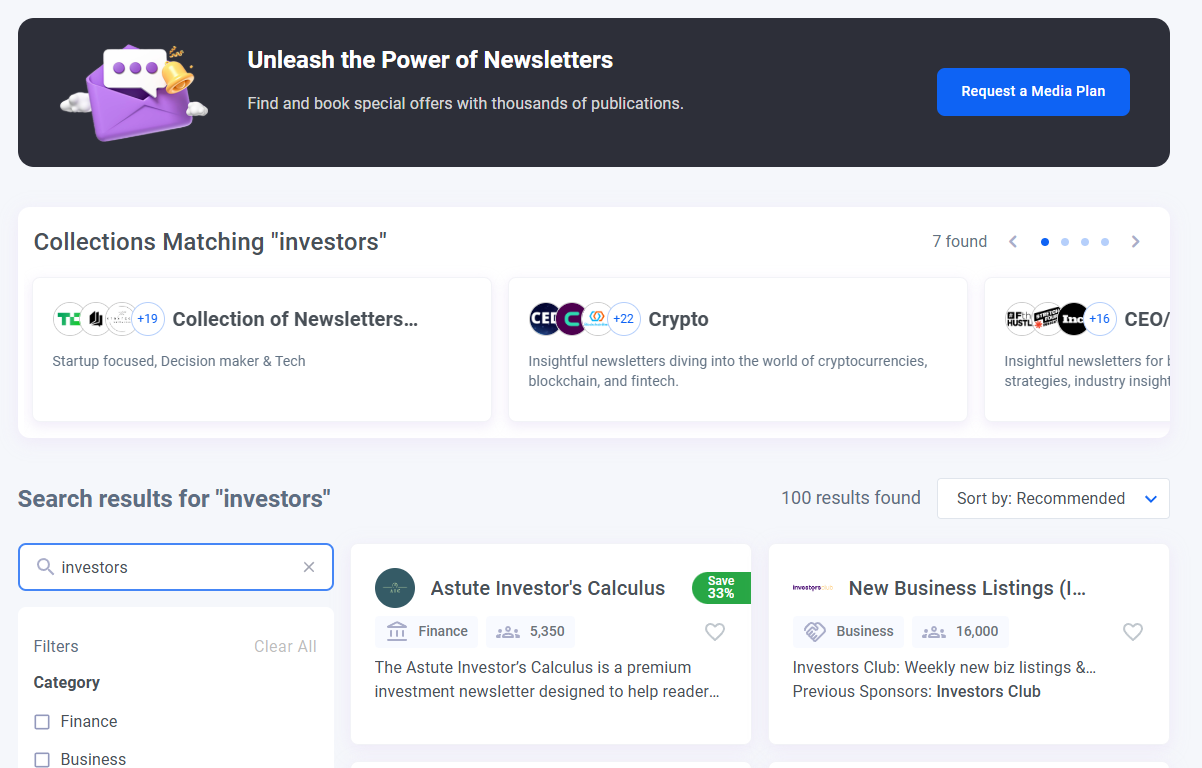Click the Astute Investor's Calculus logo
Viewport: 1202px width, 768px height.
coord(395,588)
